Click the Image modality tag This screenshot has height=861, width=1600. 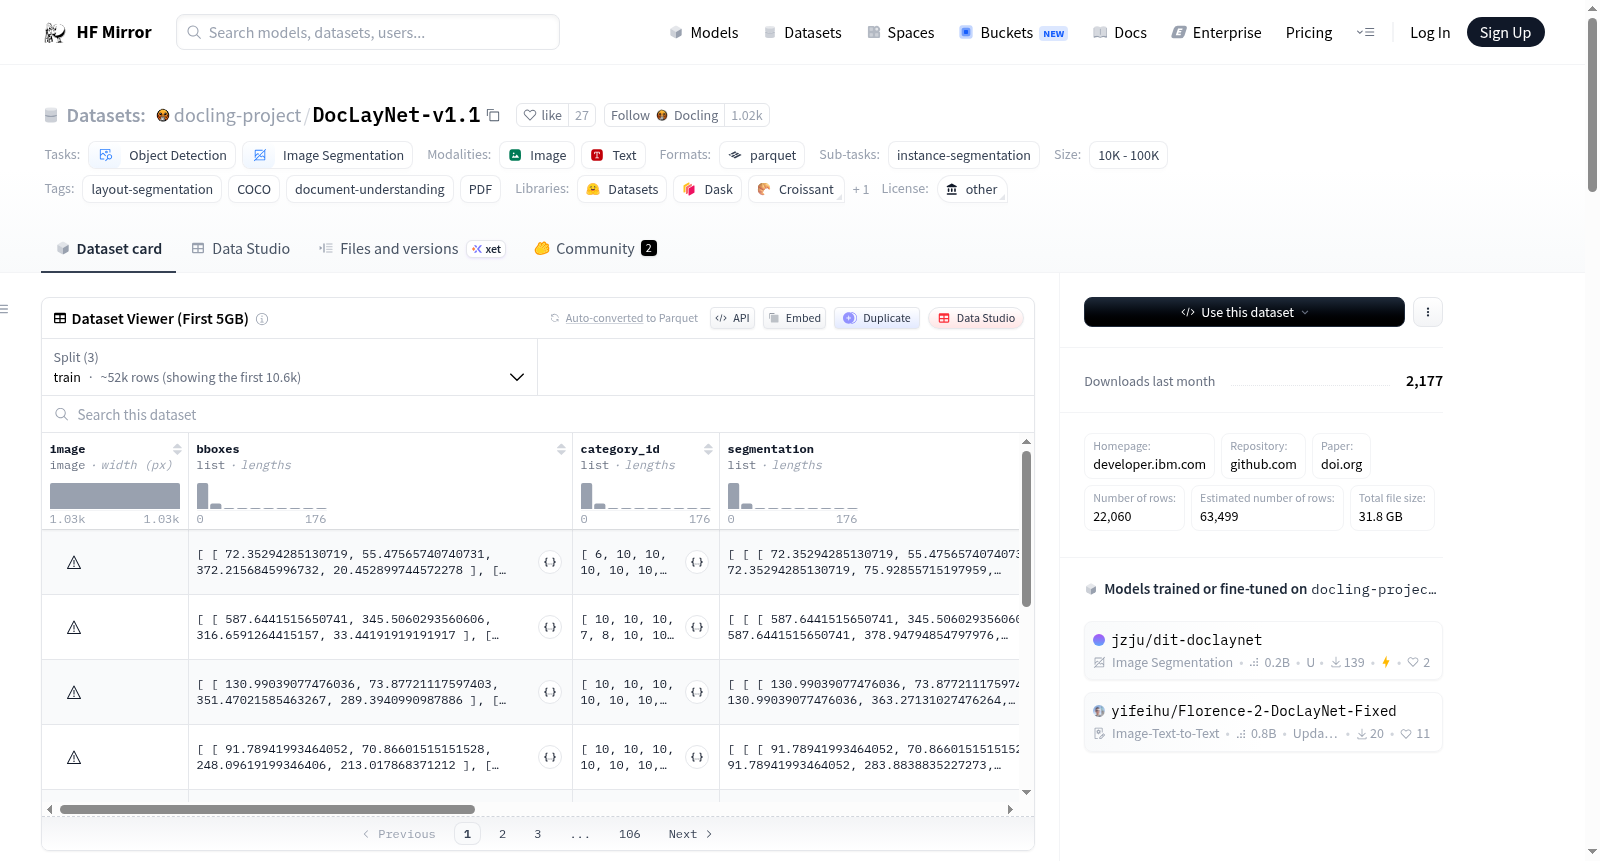coord(537,155)
